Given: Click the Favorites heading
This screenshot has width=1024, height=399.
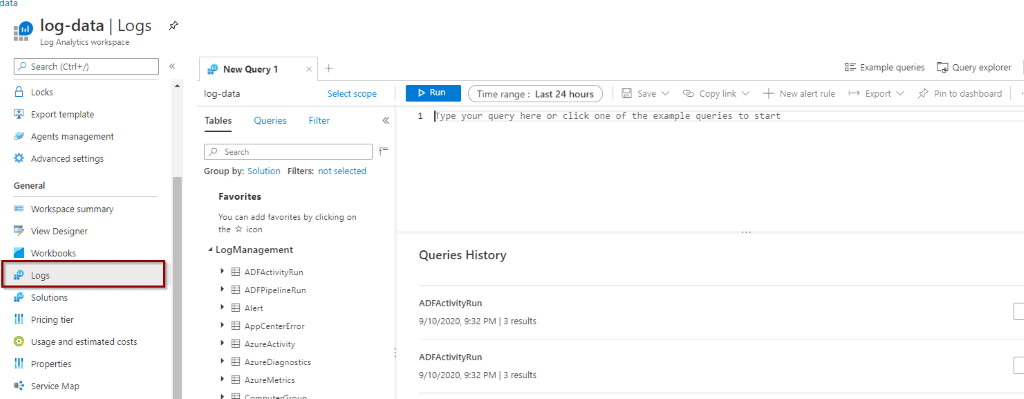Looking at the screenshot, I should pos(240,197).
